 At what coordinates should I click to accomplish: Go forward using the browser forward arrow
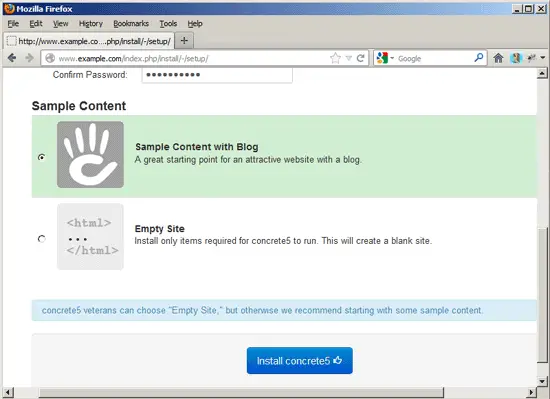pos(29,58)
